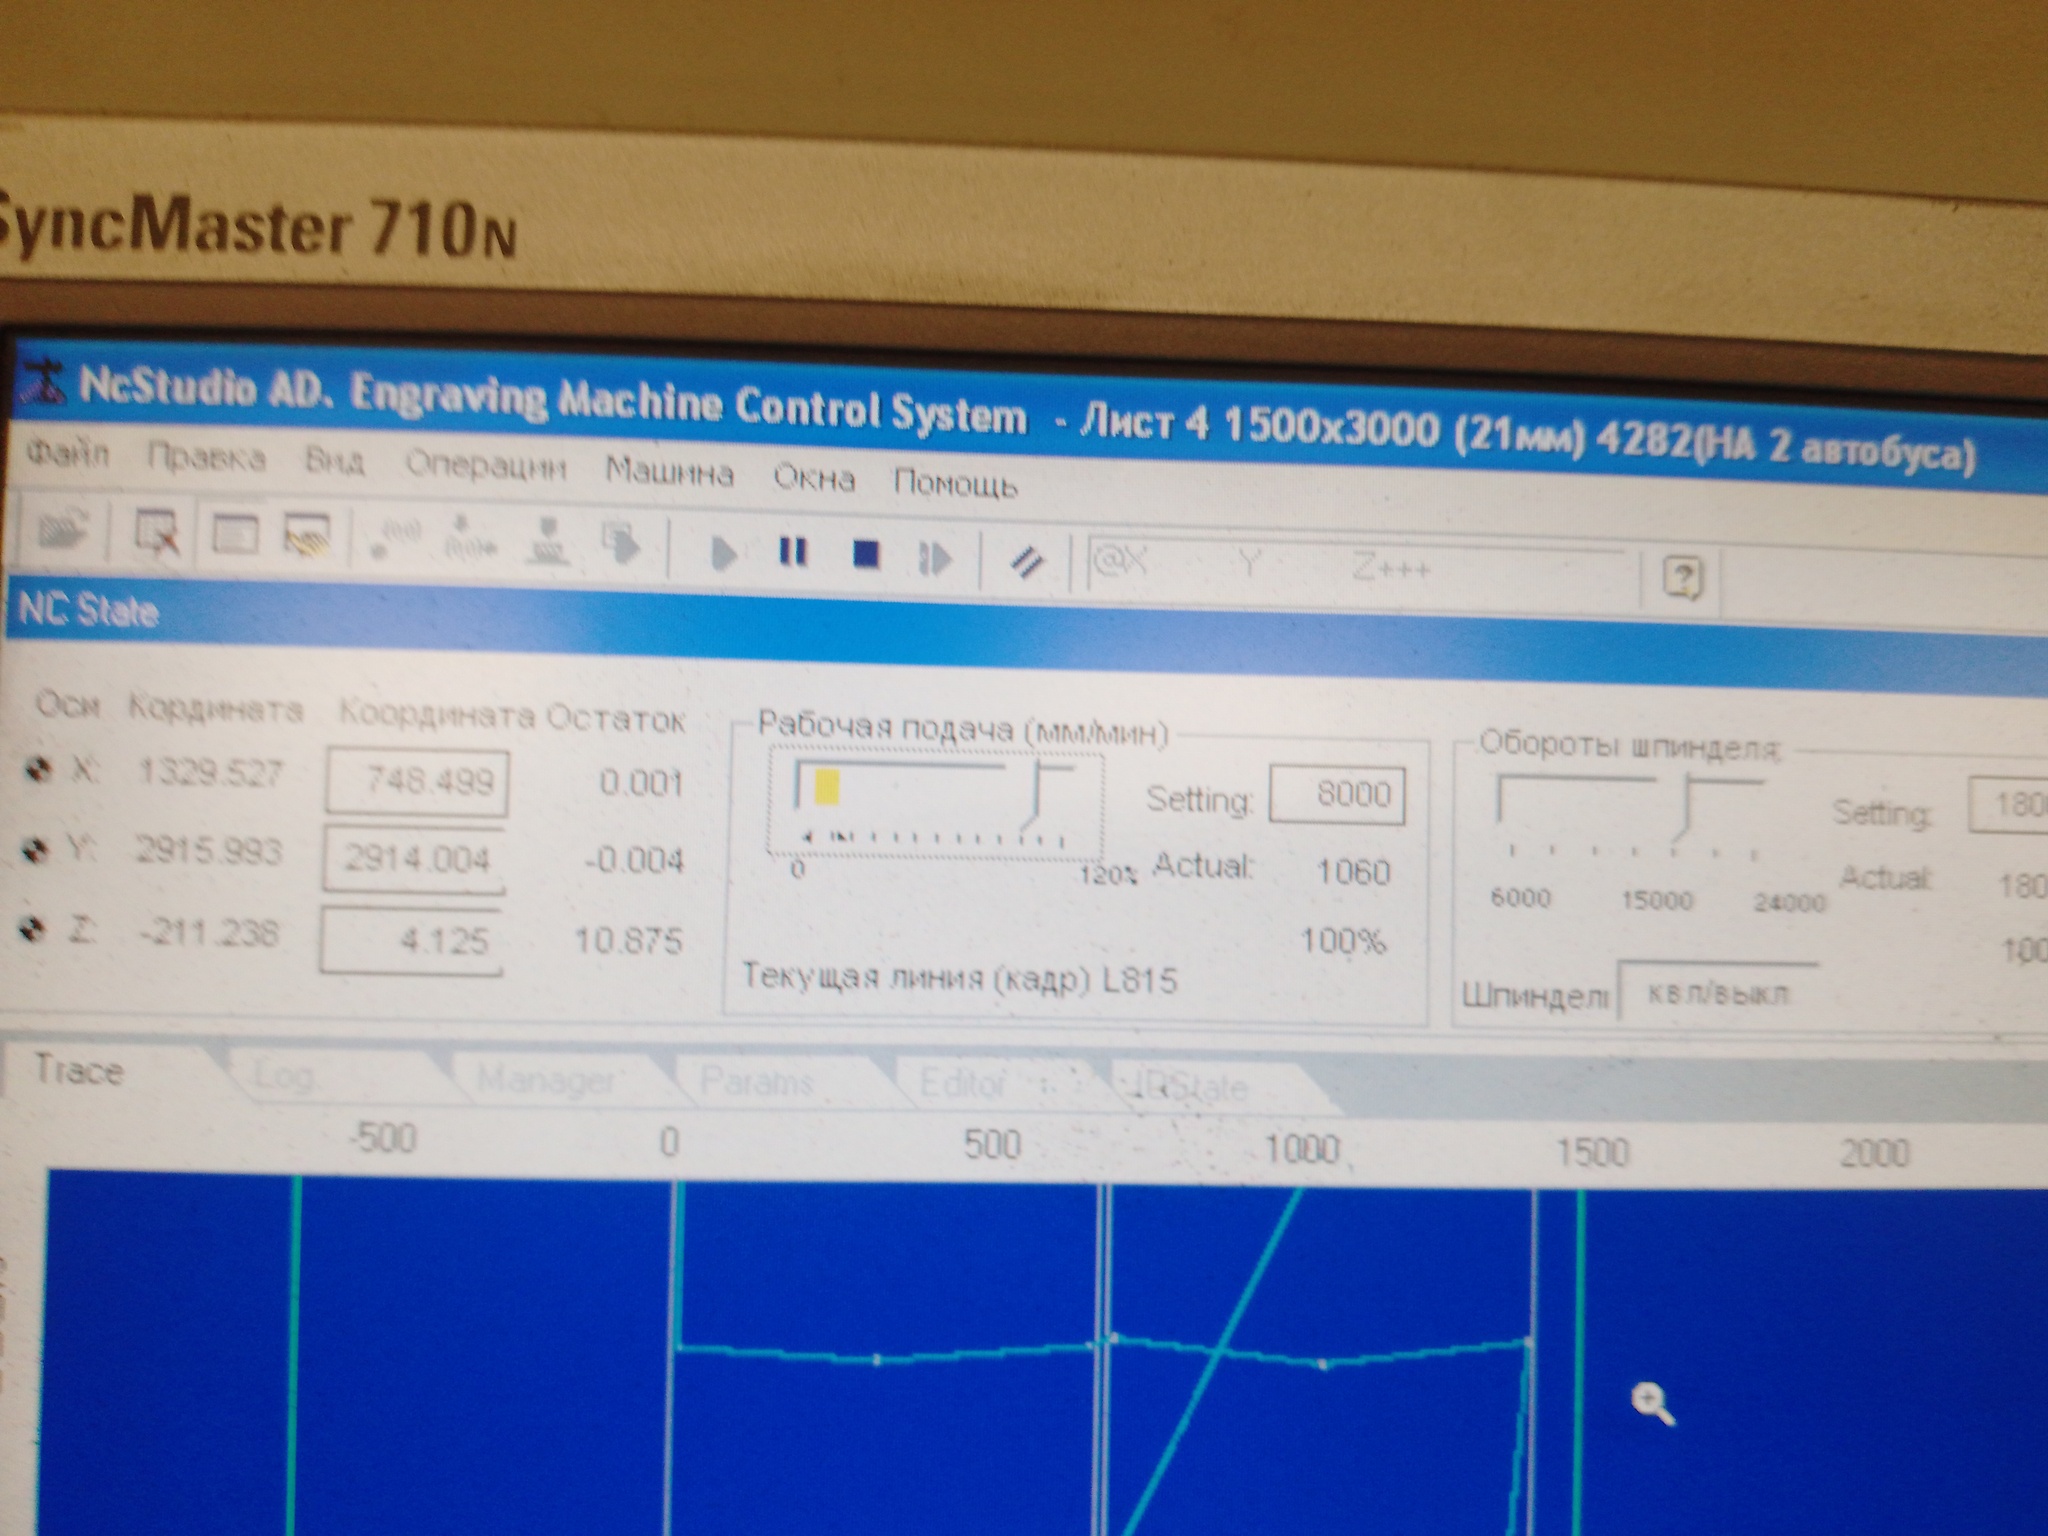Screen dimensions: 2048x1536
Task: Click the context help question-mark icon
Action: click(1683, 578)
